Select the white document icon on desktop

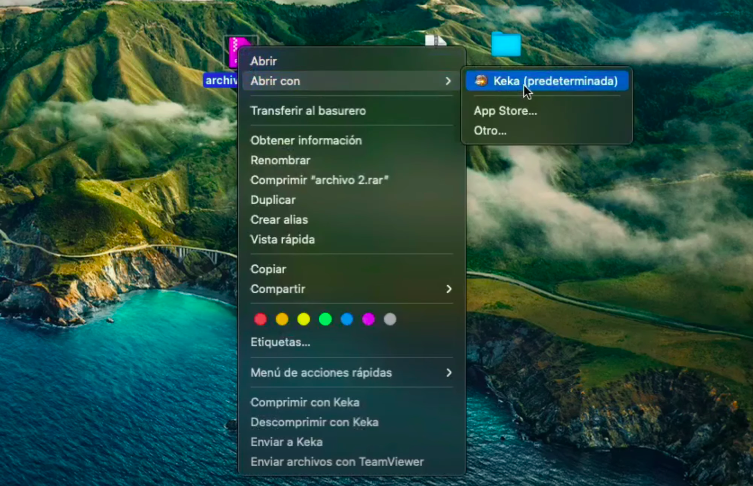click(435, 40)
